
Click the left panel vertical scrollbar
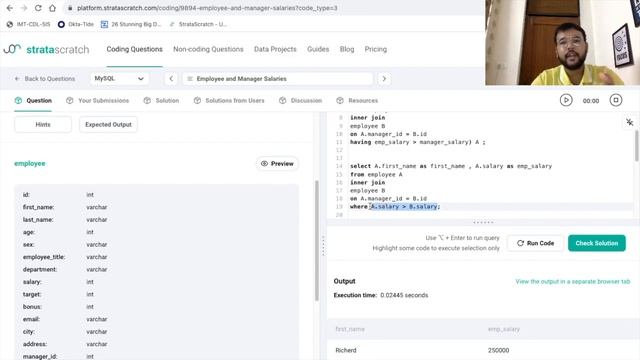[316, 241]
